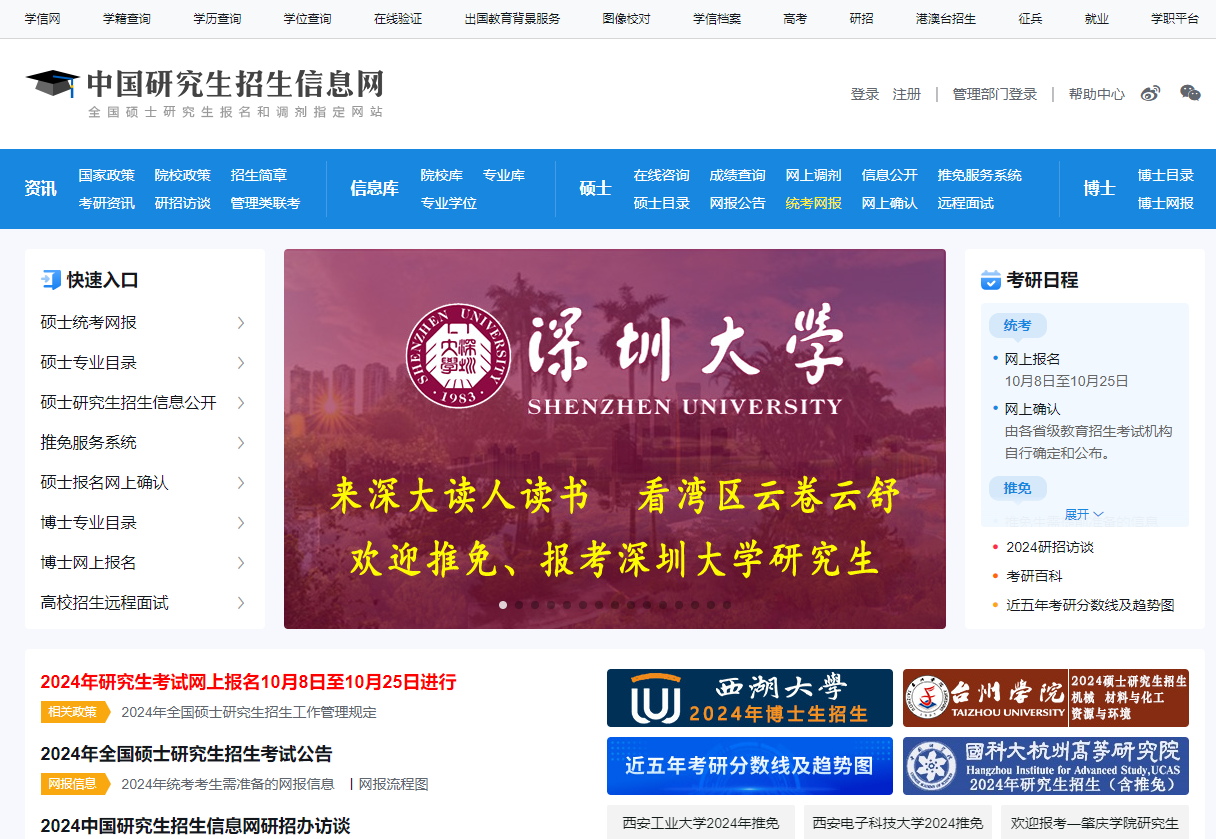Click 学籍查询 in the top bar

(127, 19)
